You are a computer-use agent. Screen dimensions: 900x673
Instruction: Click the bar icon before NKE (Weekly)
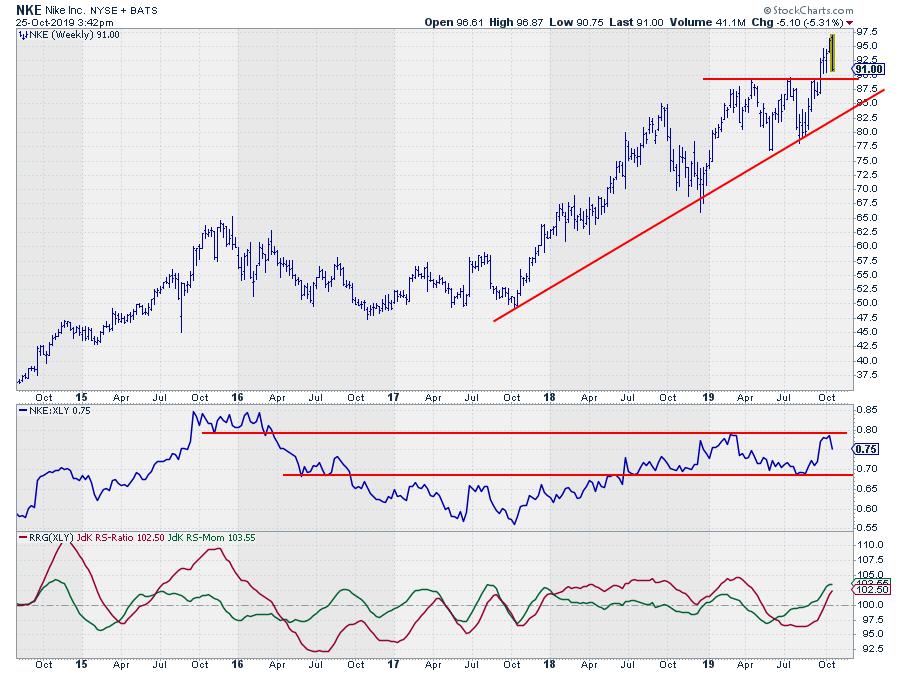point(22,34)
